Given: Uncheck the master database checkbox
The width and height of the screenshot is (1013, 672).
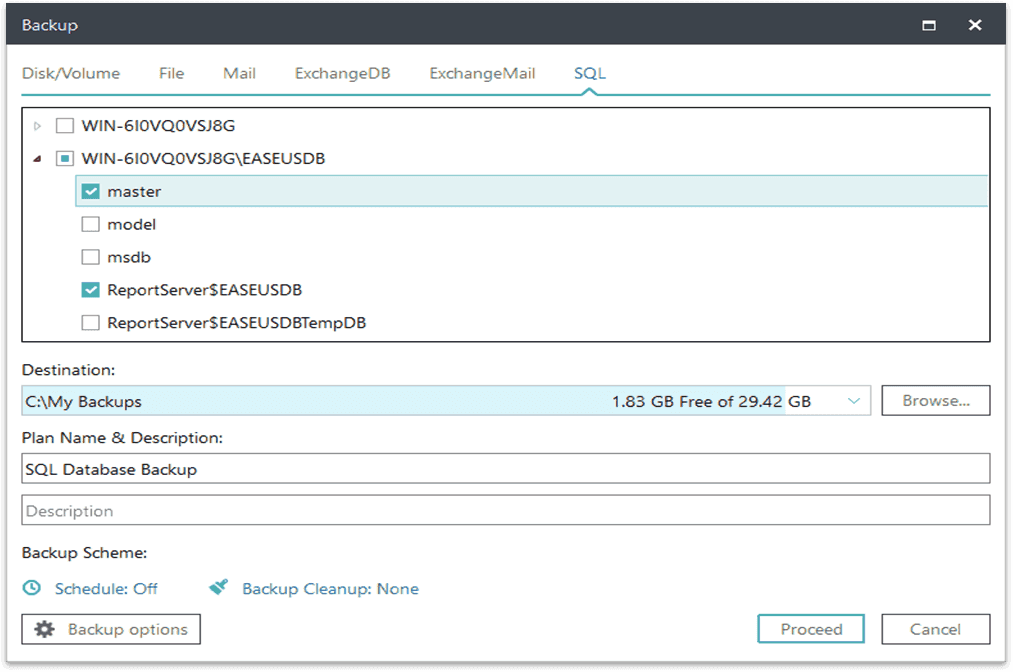Looking at the screenshot, I should tap(90, 191).
